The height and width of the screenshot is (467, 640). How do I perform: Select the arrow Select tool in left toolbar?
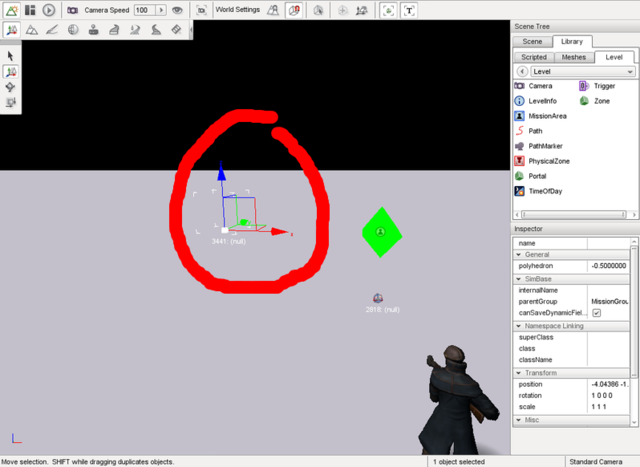point(11,57)
